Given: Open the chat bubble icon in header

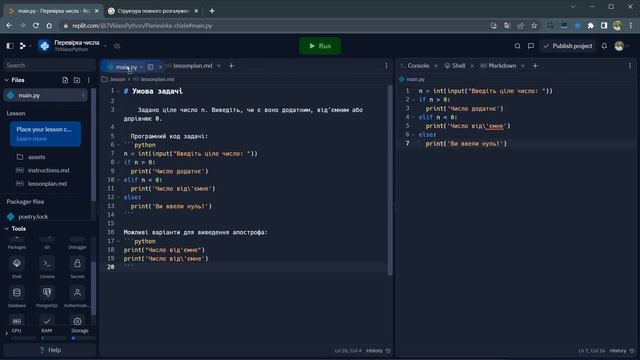Looking at the screenshot, I should 531,46.
